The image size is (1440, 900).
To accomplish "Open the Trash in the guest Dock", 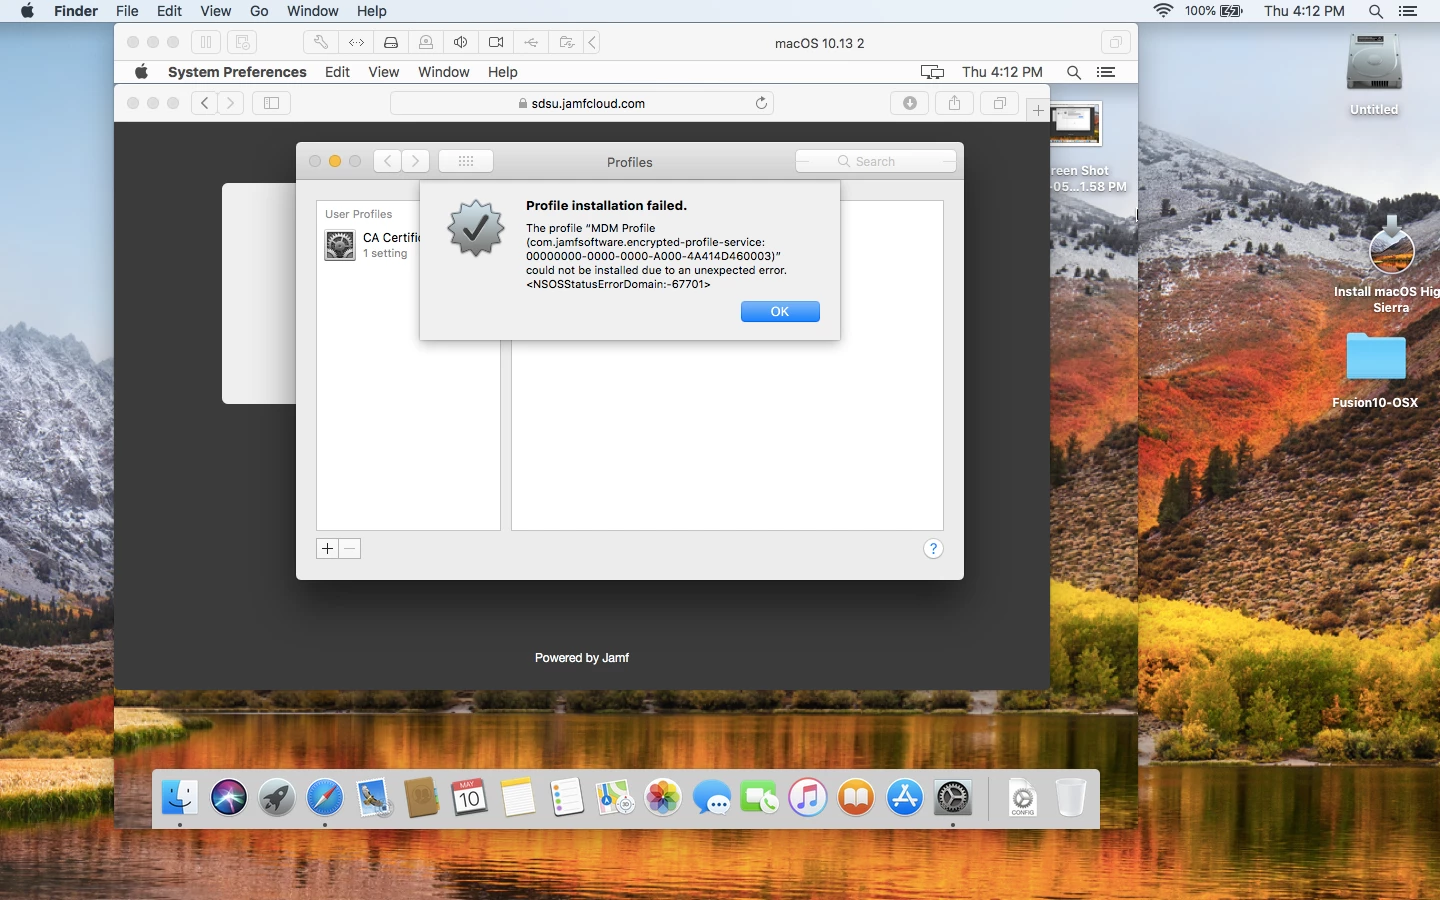I will tap(1071, 798).
